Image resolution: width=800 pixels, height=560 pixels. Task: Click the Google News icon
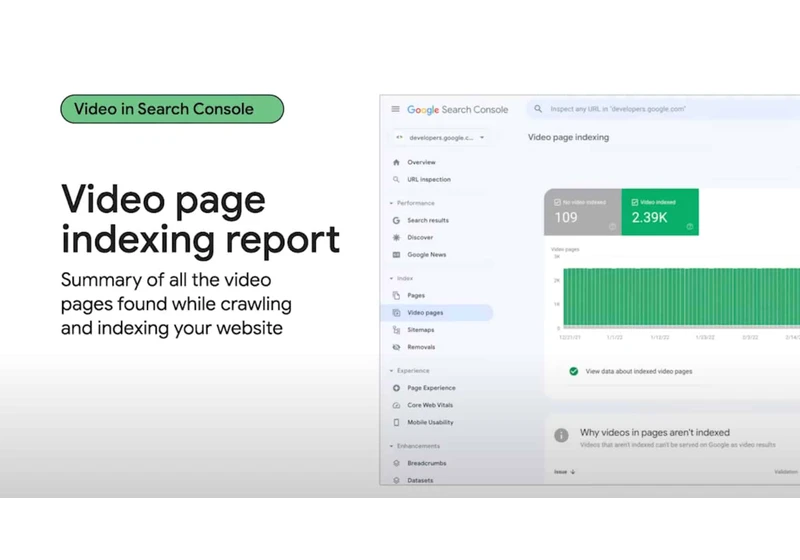click(x=396, y=255)
